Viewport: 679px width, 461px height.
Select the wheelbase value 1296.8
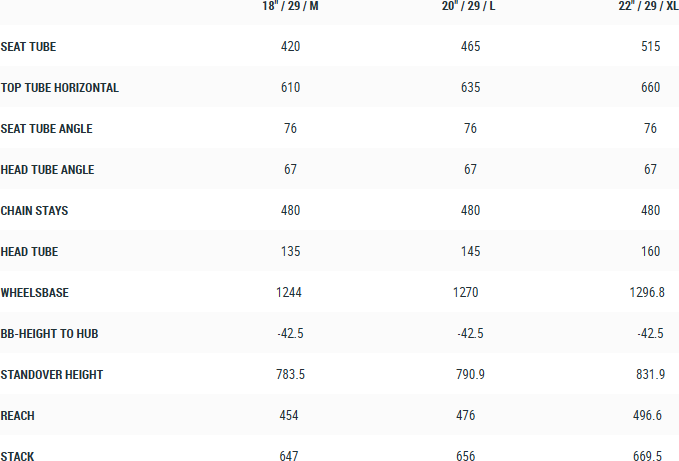click(x=650, y=293)
